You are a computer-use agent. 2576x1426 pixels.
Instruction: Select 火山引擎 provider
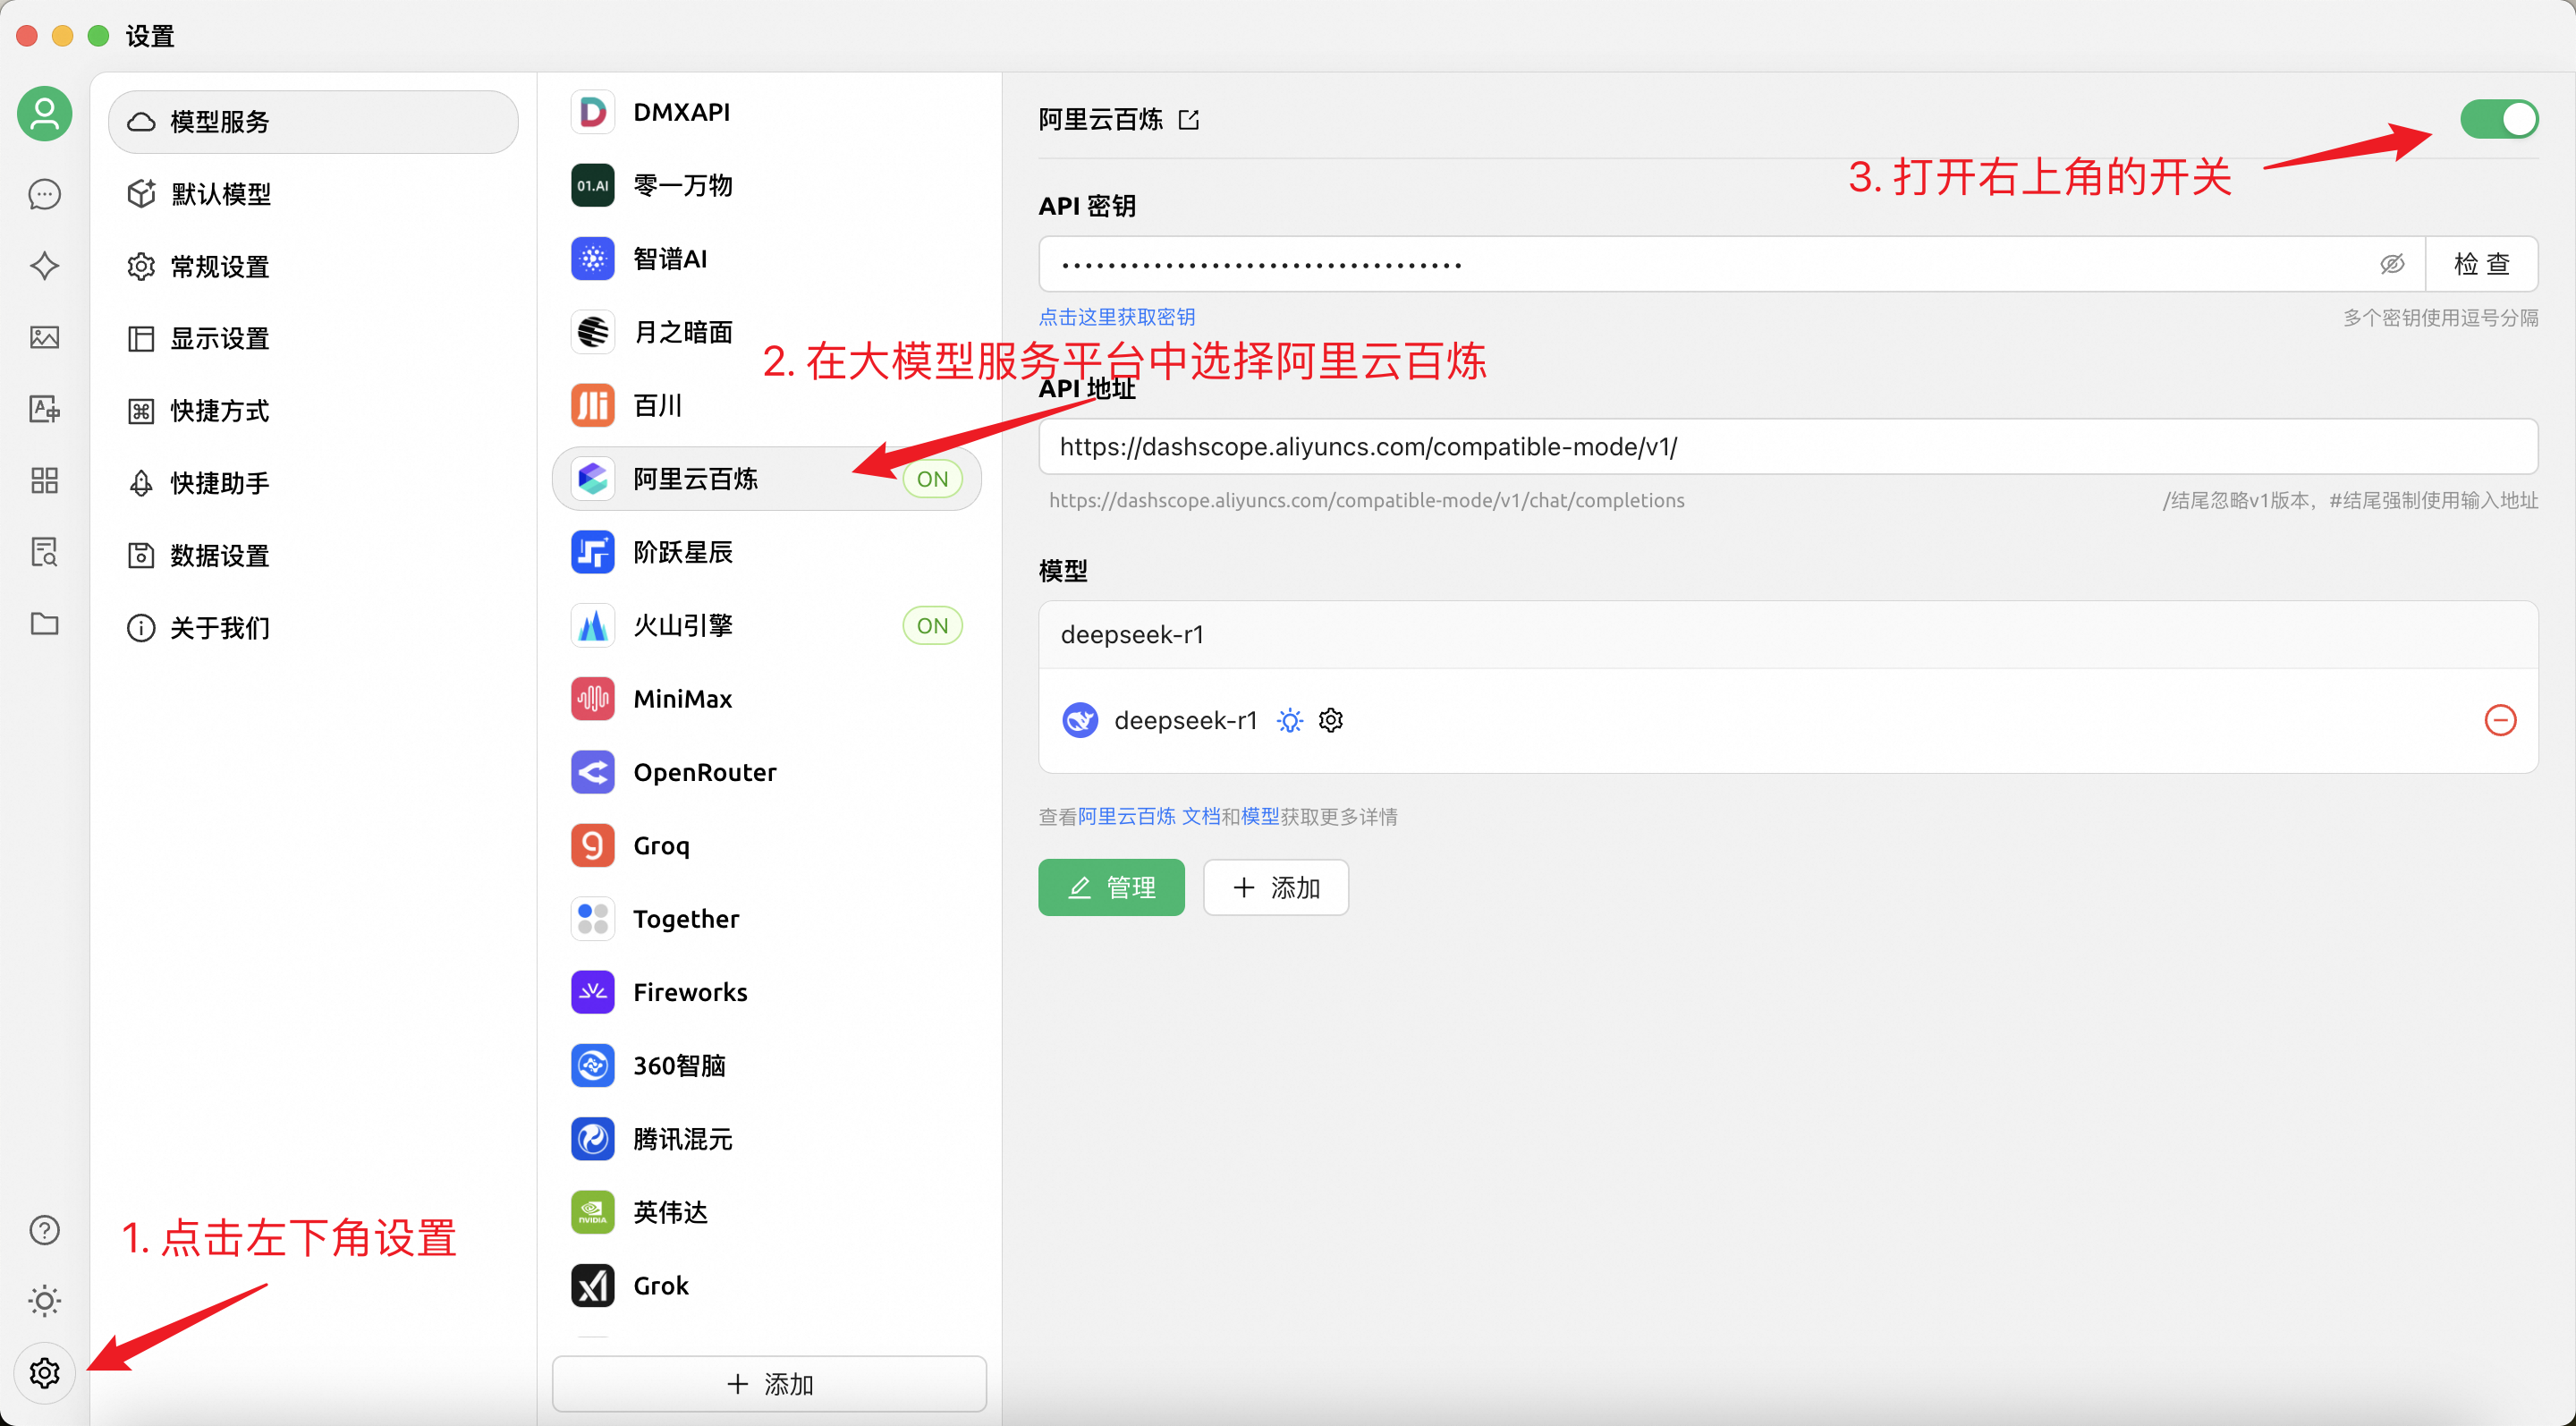coord(767,625)
